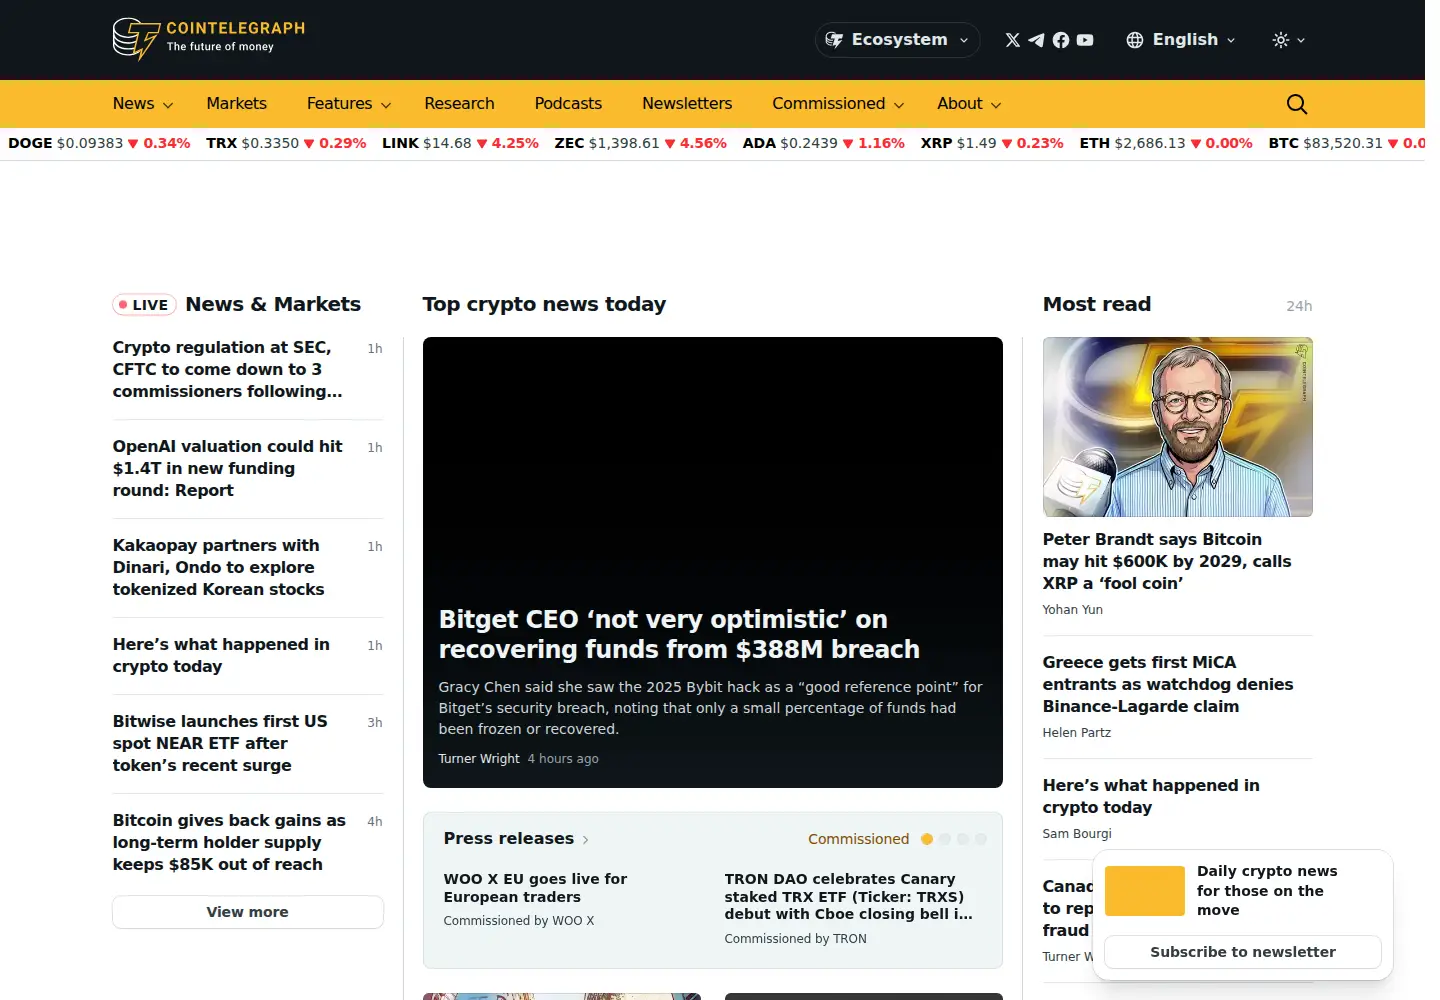
Task: Open Bitwise launches NEAR ETF article
Action: click(x=220, y=743)
